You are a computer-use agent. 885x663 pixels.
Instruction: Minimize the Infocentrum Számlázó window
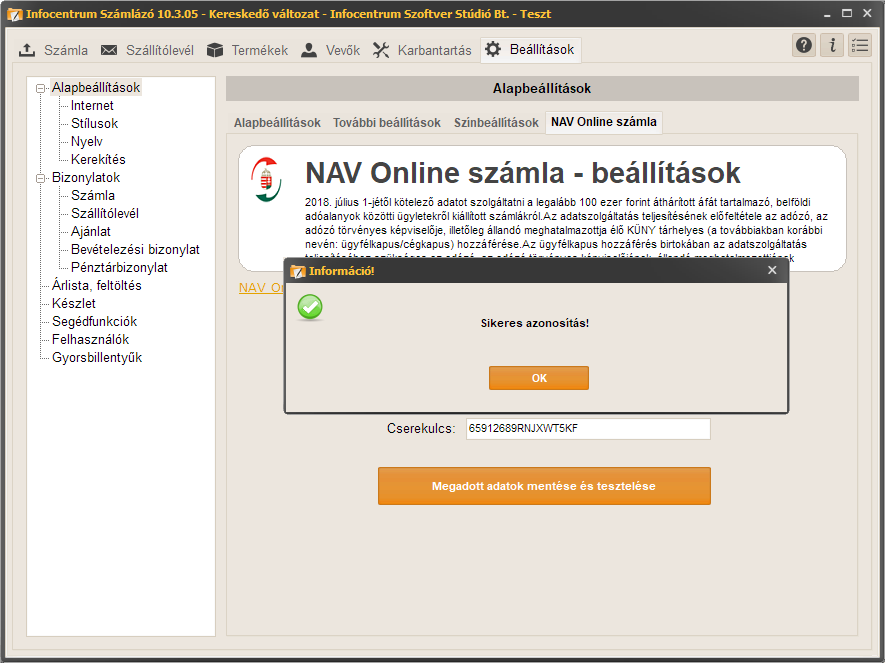pos(827,14)
